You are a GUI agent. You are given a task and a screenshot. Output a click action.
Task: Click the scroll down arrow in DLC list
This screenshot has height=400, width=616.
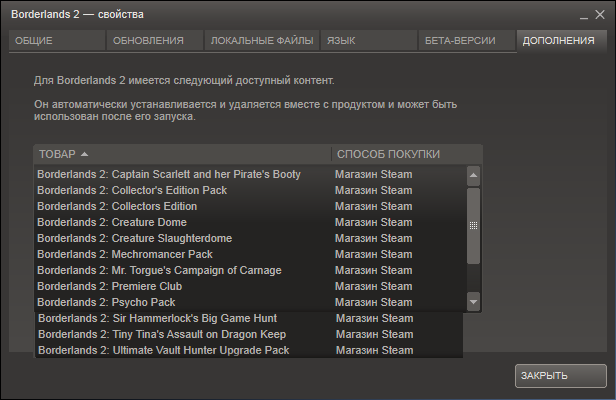[x=474, y=301]
